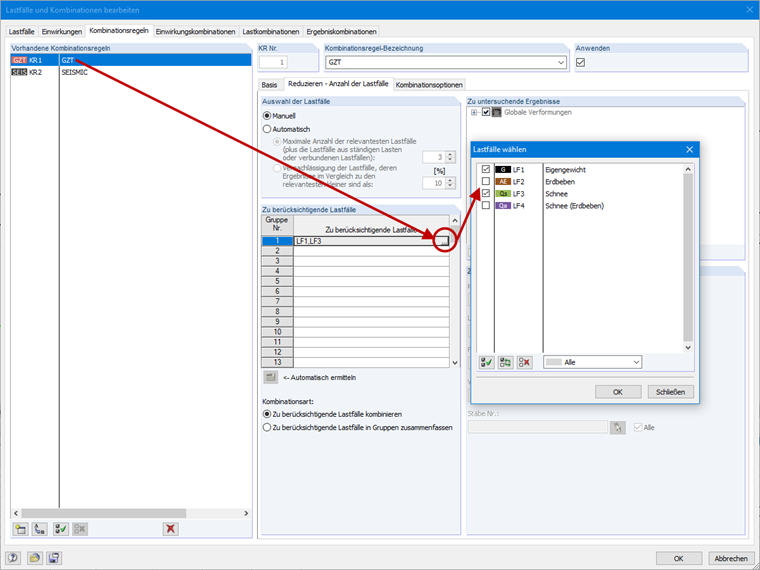Click the left arrow of rules list scrollbar
760x570 pixels.
[x=16, y=513]
